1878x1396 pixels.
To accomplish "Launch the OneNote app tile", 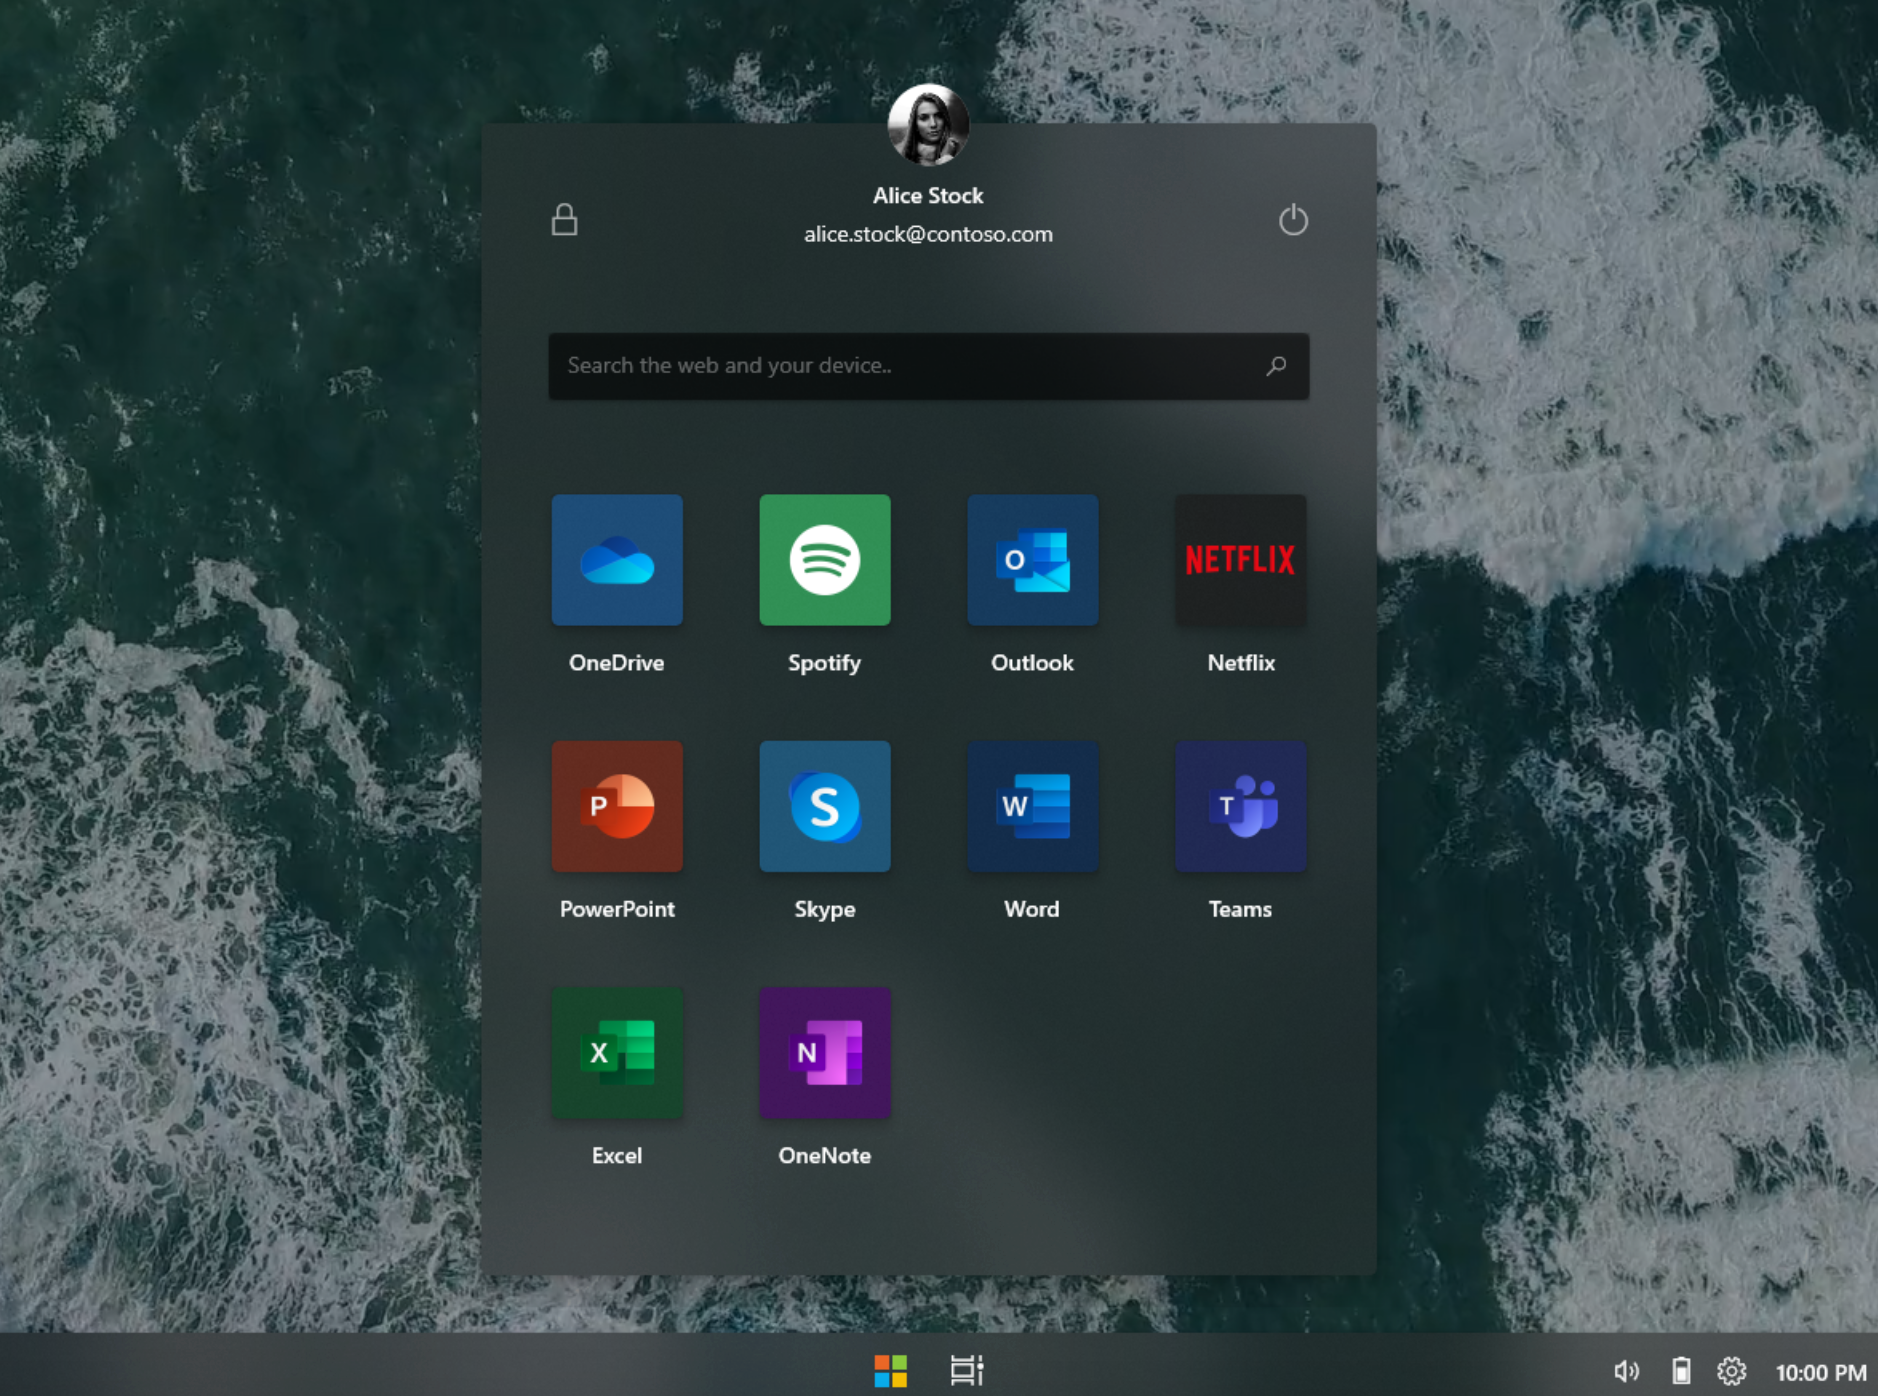I will coord(825,1053).
